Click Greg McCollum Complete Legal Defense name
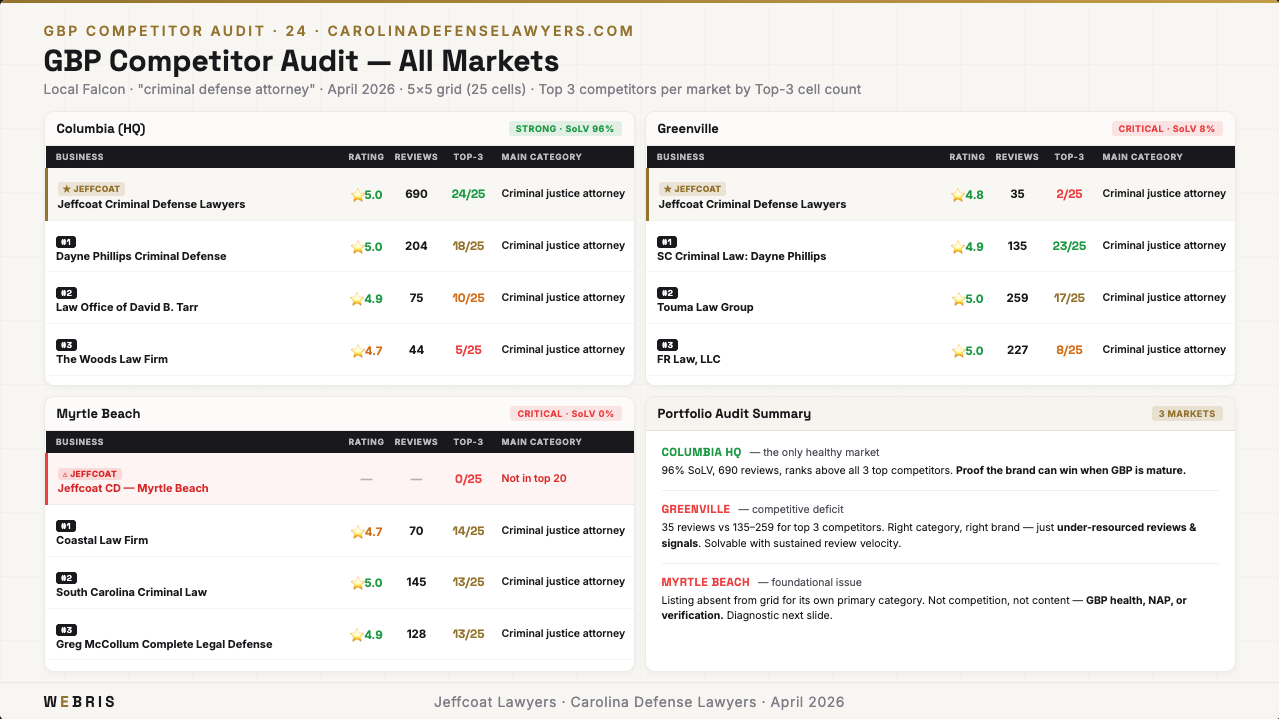This screenshot has height=719, width=1279. pos(164,645)
